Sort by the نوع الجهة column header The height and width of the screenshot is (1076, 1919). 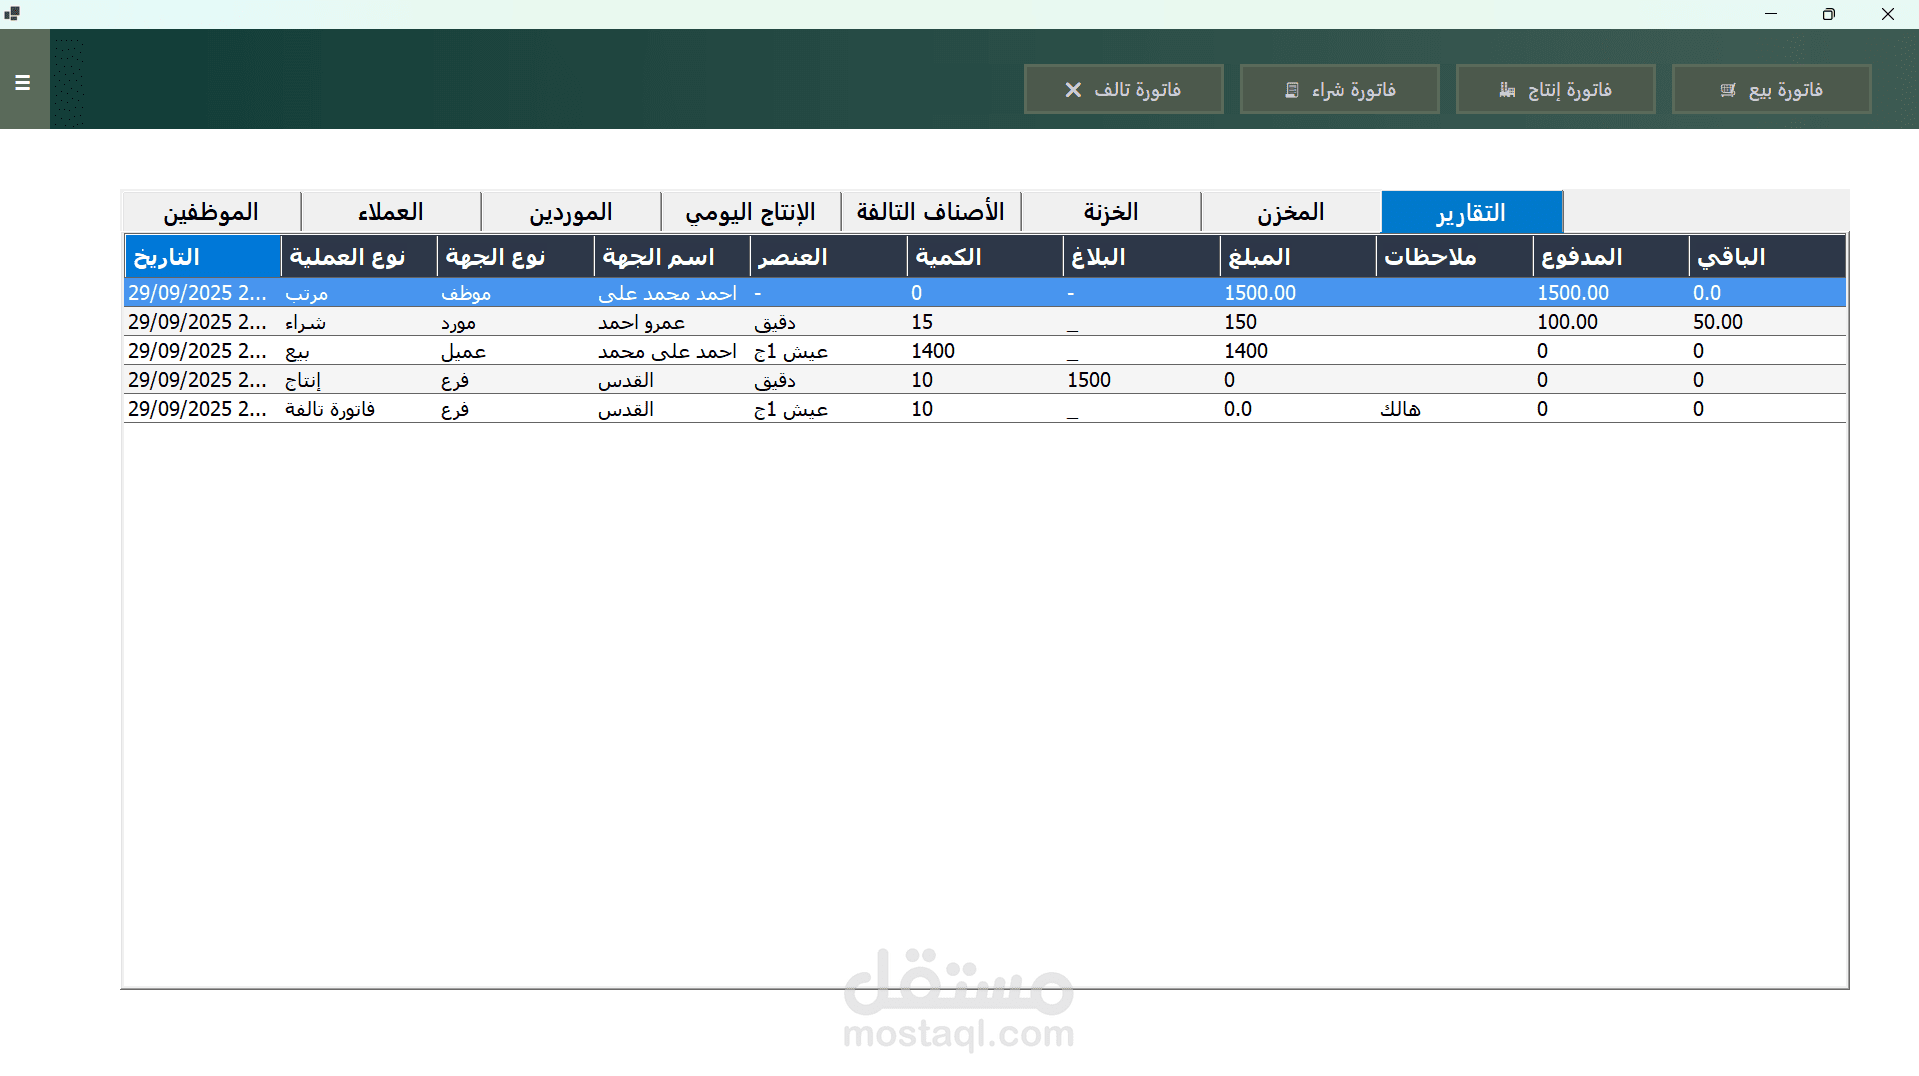coord(516,257)
